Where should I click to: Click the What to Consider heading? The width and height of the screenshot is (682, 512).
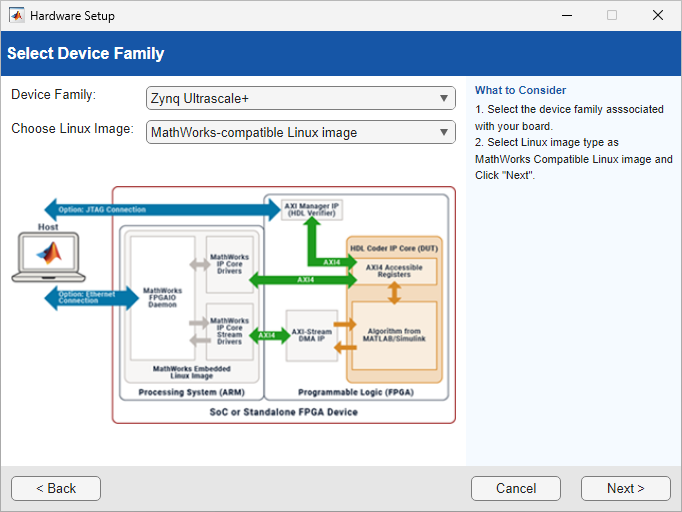click(x=520, y=90)
